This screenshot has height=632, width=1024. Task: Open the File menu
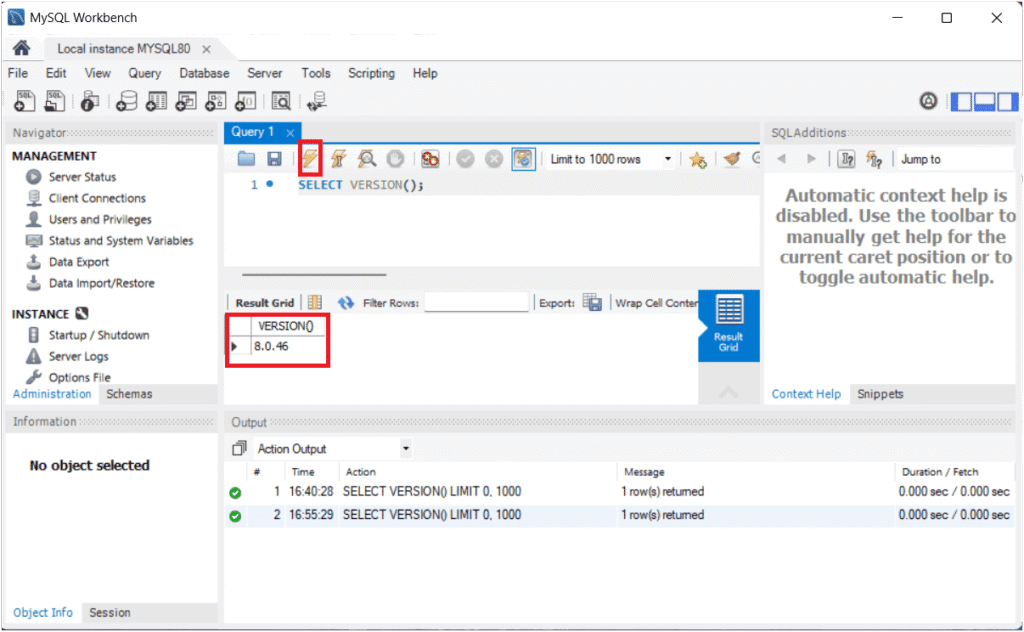click(18, 73)
